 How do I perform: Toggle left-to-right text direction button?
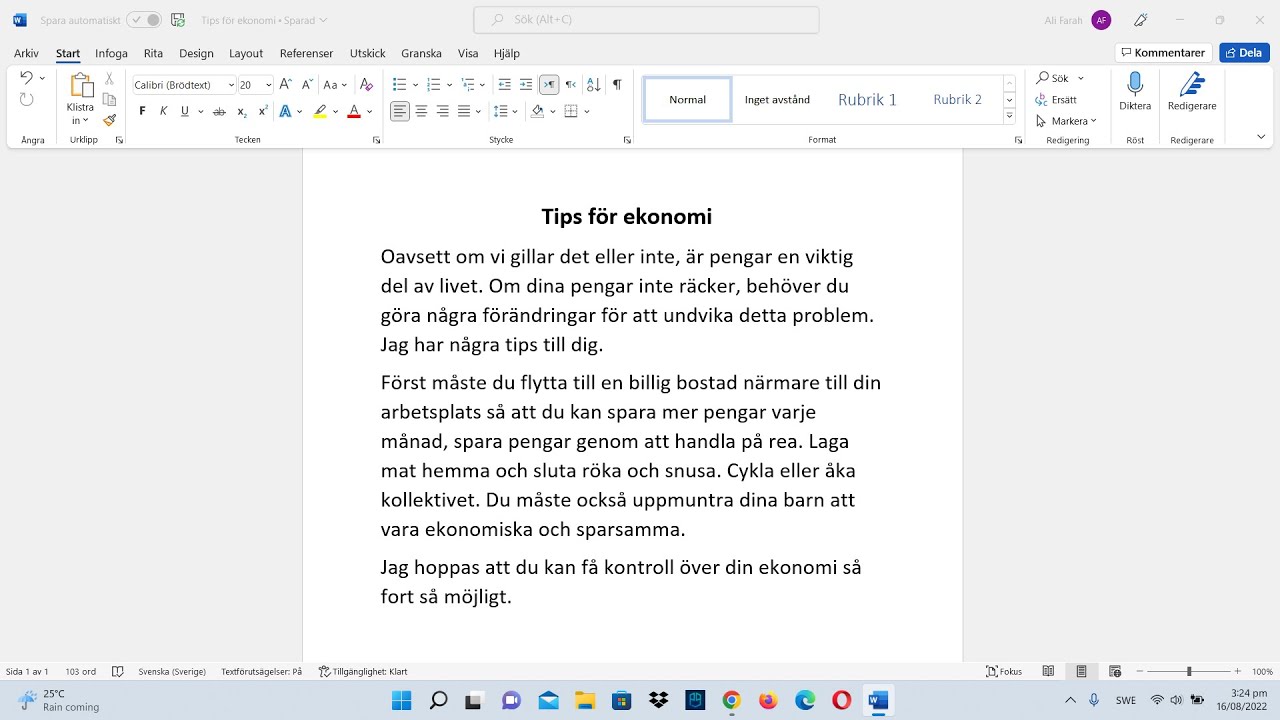[x=548, y=85]
